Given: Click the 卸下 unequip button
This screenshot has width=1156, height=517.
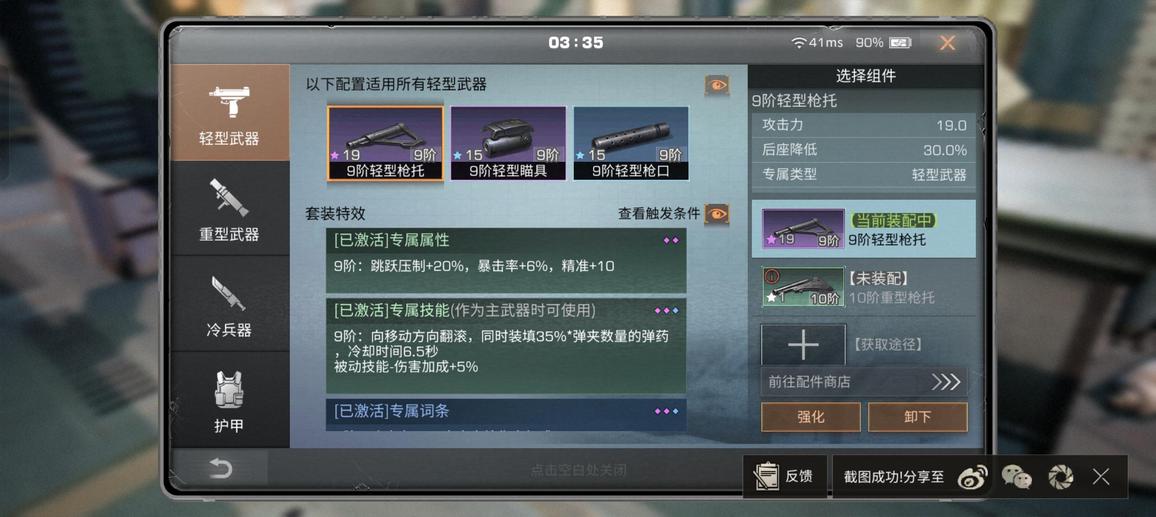Looking at the screenshot, I should (x=917, y=417).
